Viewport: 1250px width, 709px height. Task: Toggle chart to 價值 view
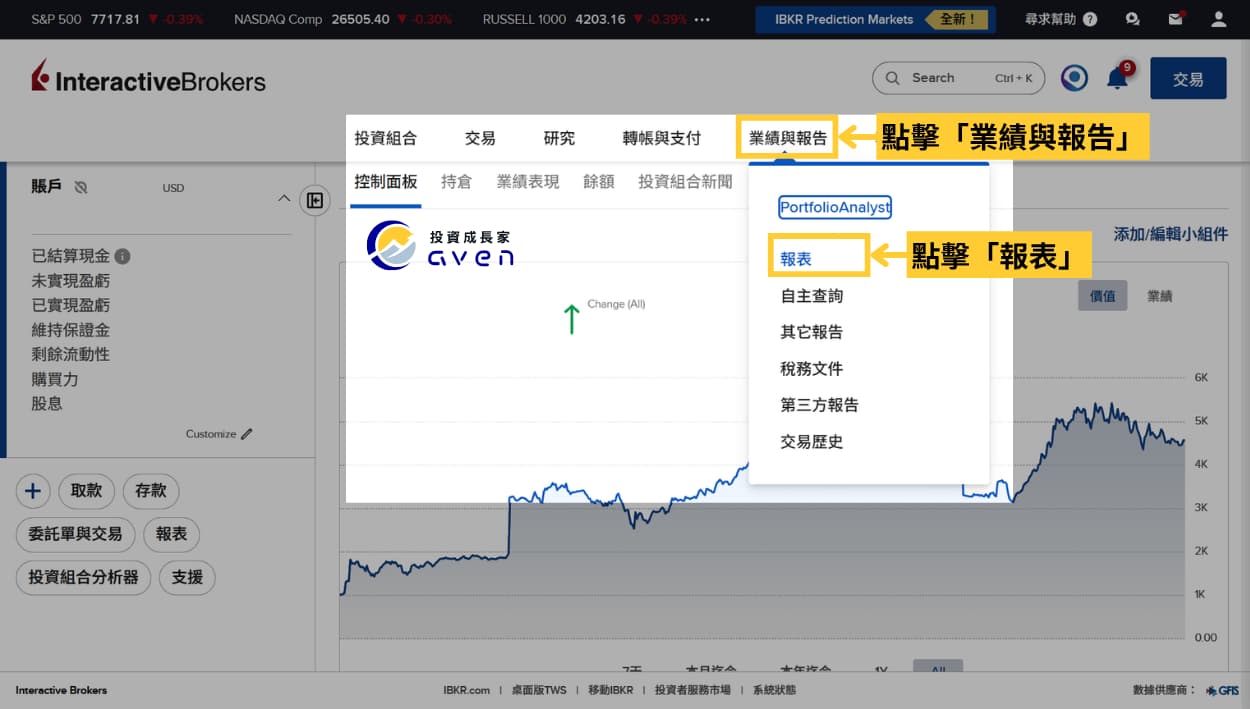point(1102,296)
